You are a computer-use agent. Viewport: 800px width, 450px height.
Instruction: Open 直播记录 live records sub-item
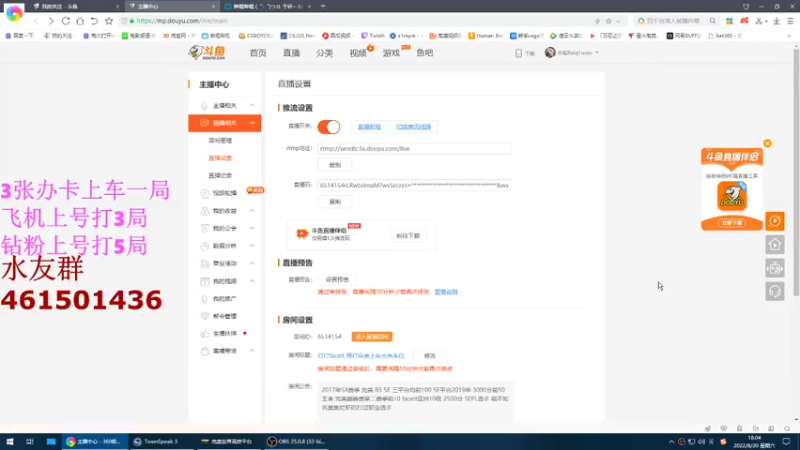click(x=220, y=176)
